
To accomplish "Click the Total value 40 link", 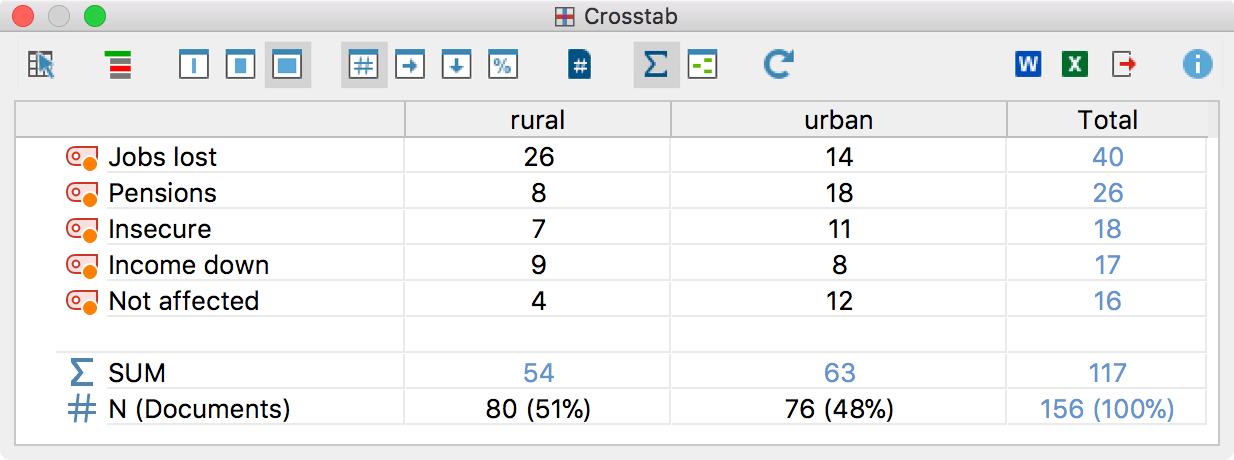I will tap(1107, 157).
